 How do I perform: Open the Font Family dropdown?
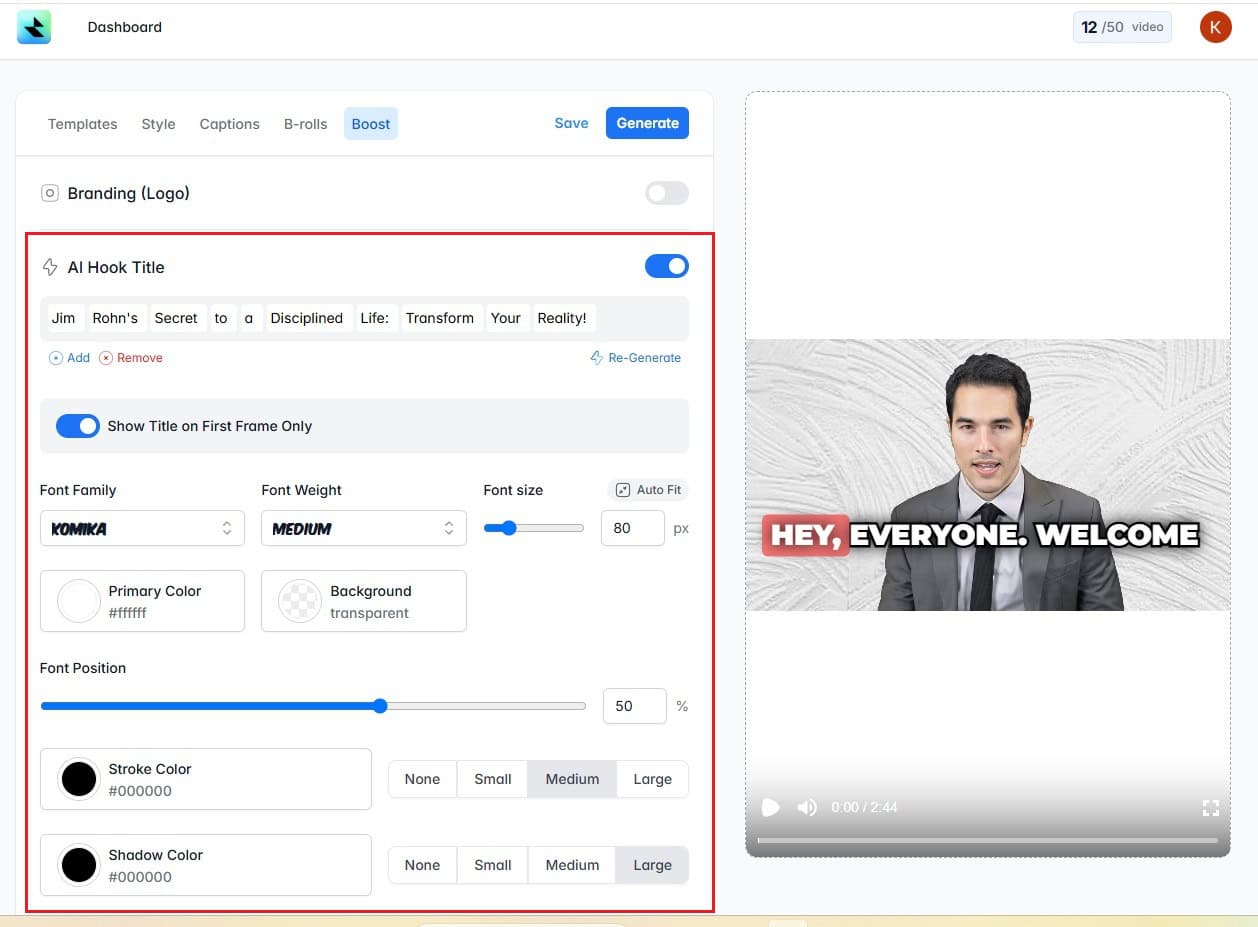(142, 528)
